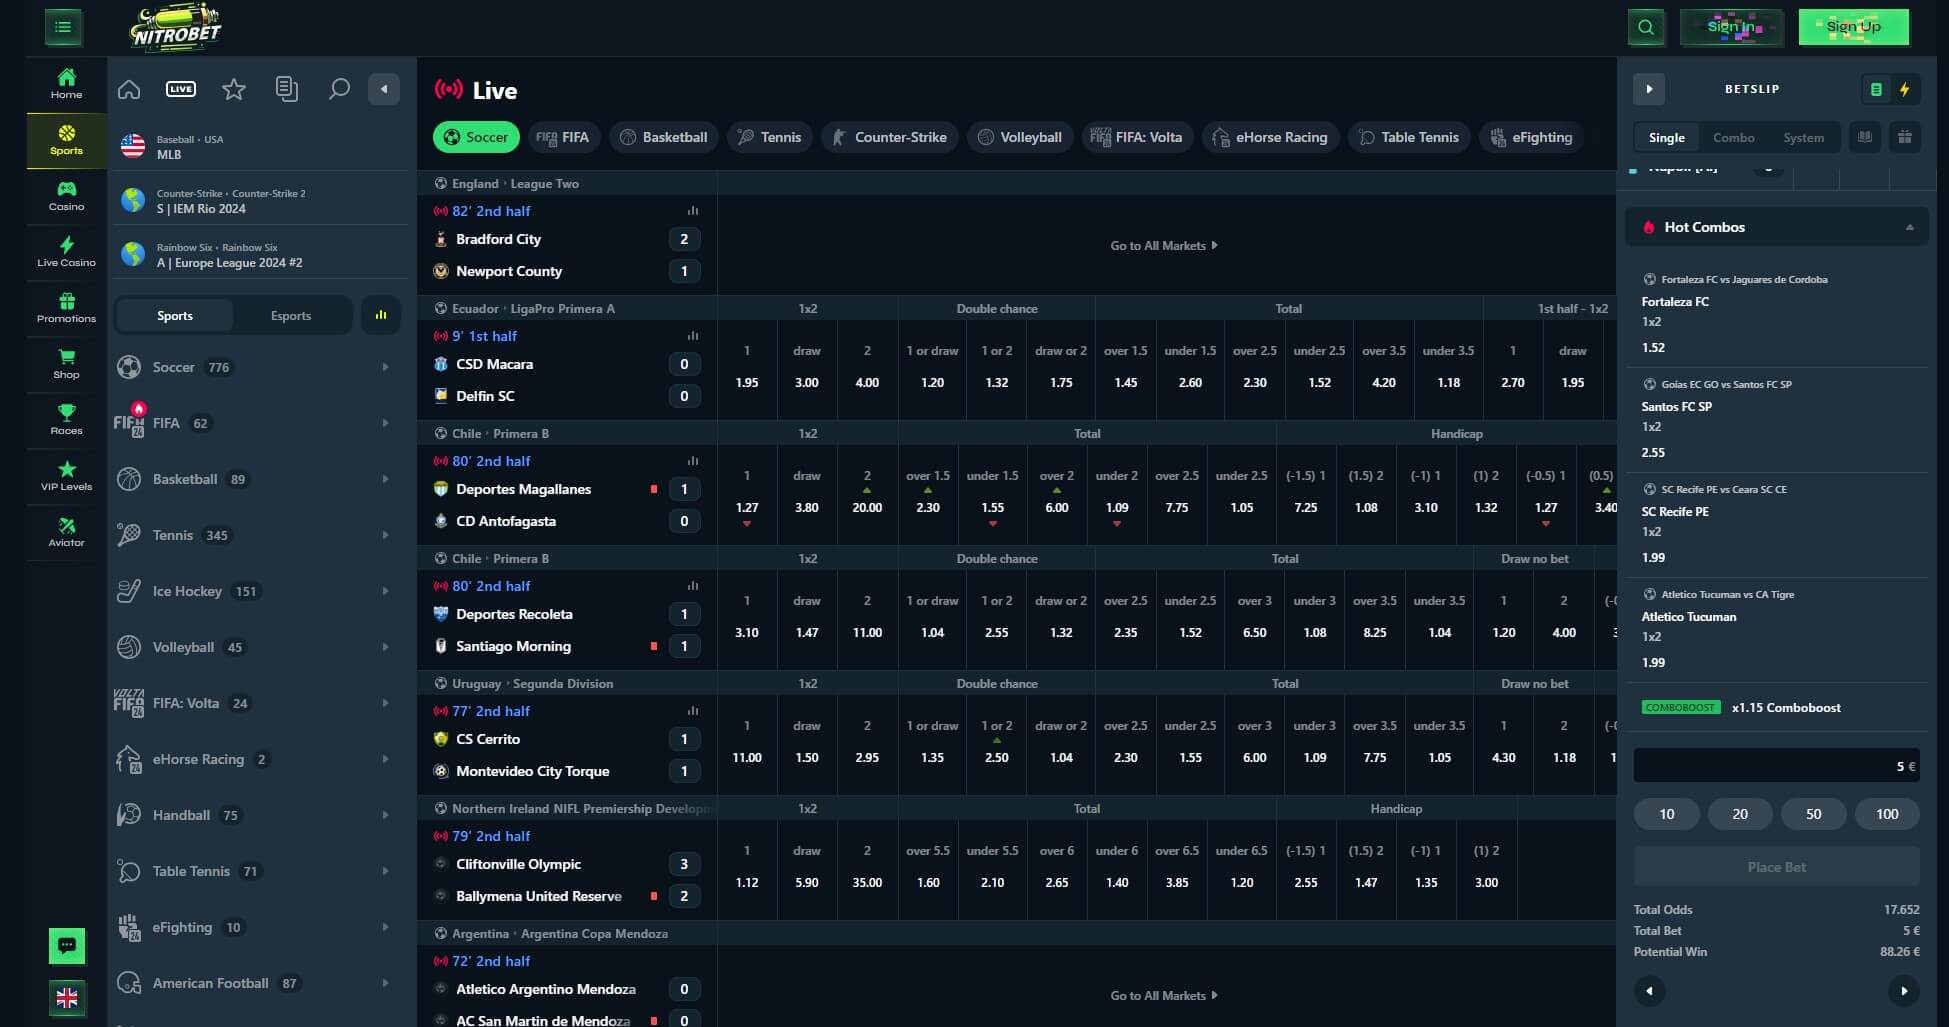
Task: Launch Aviator game from sidebar
Action: coord(66,532)
